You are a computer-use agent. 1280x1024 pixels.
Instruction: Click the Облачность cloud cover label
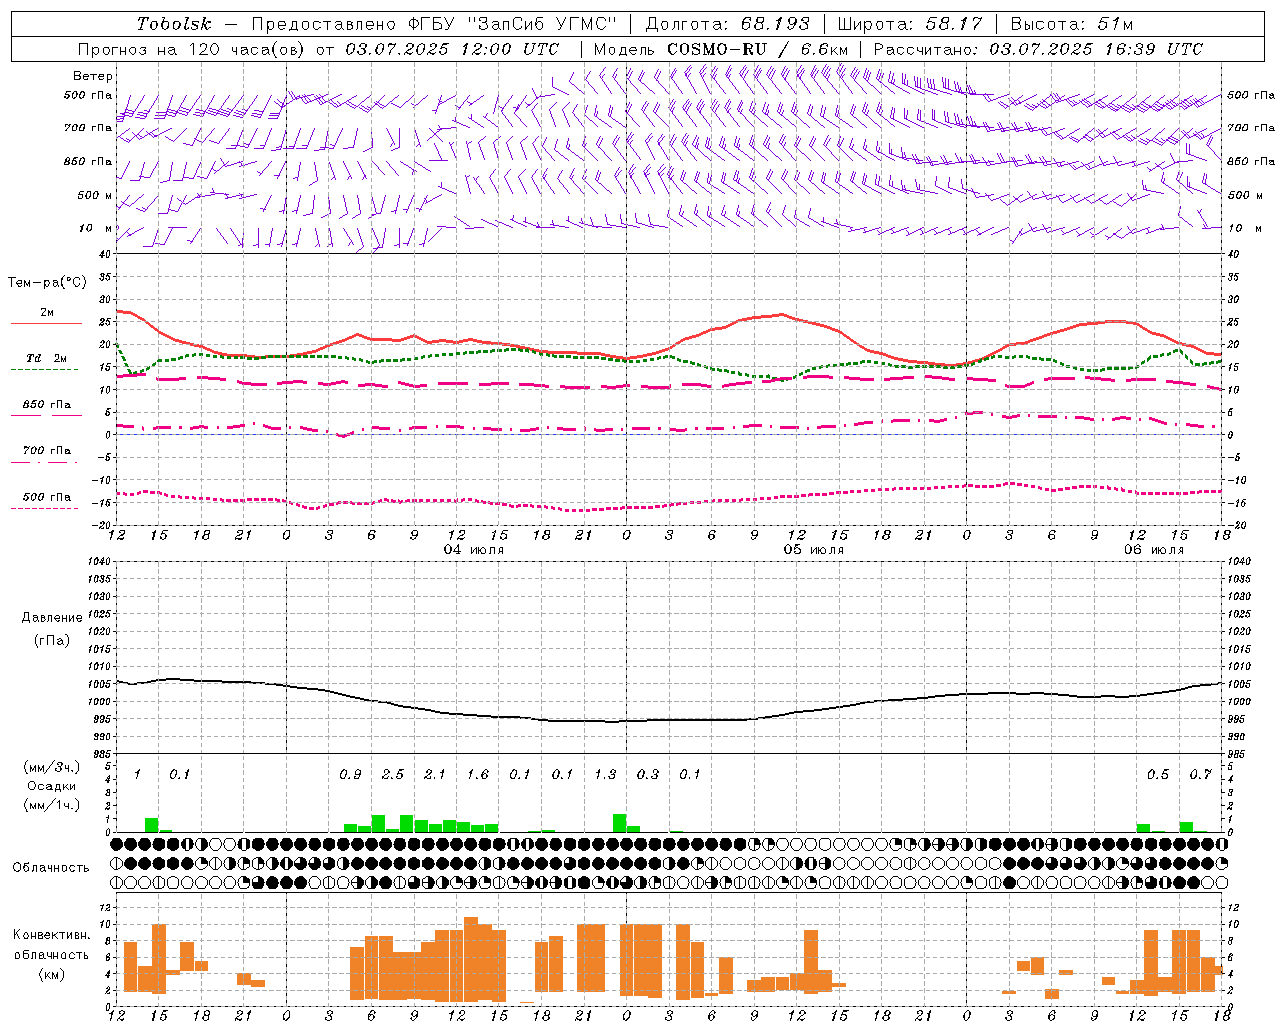click(x=51, y=867)
